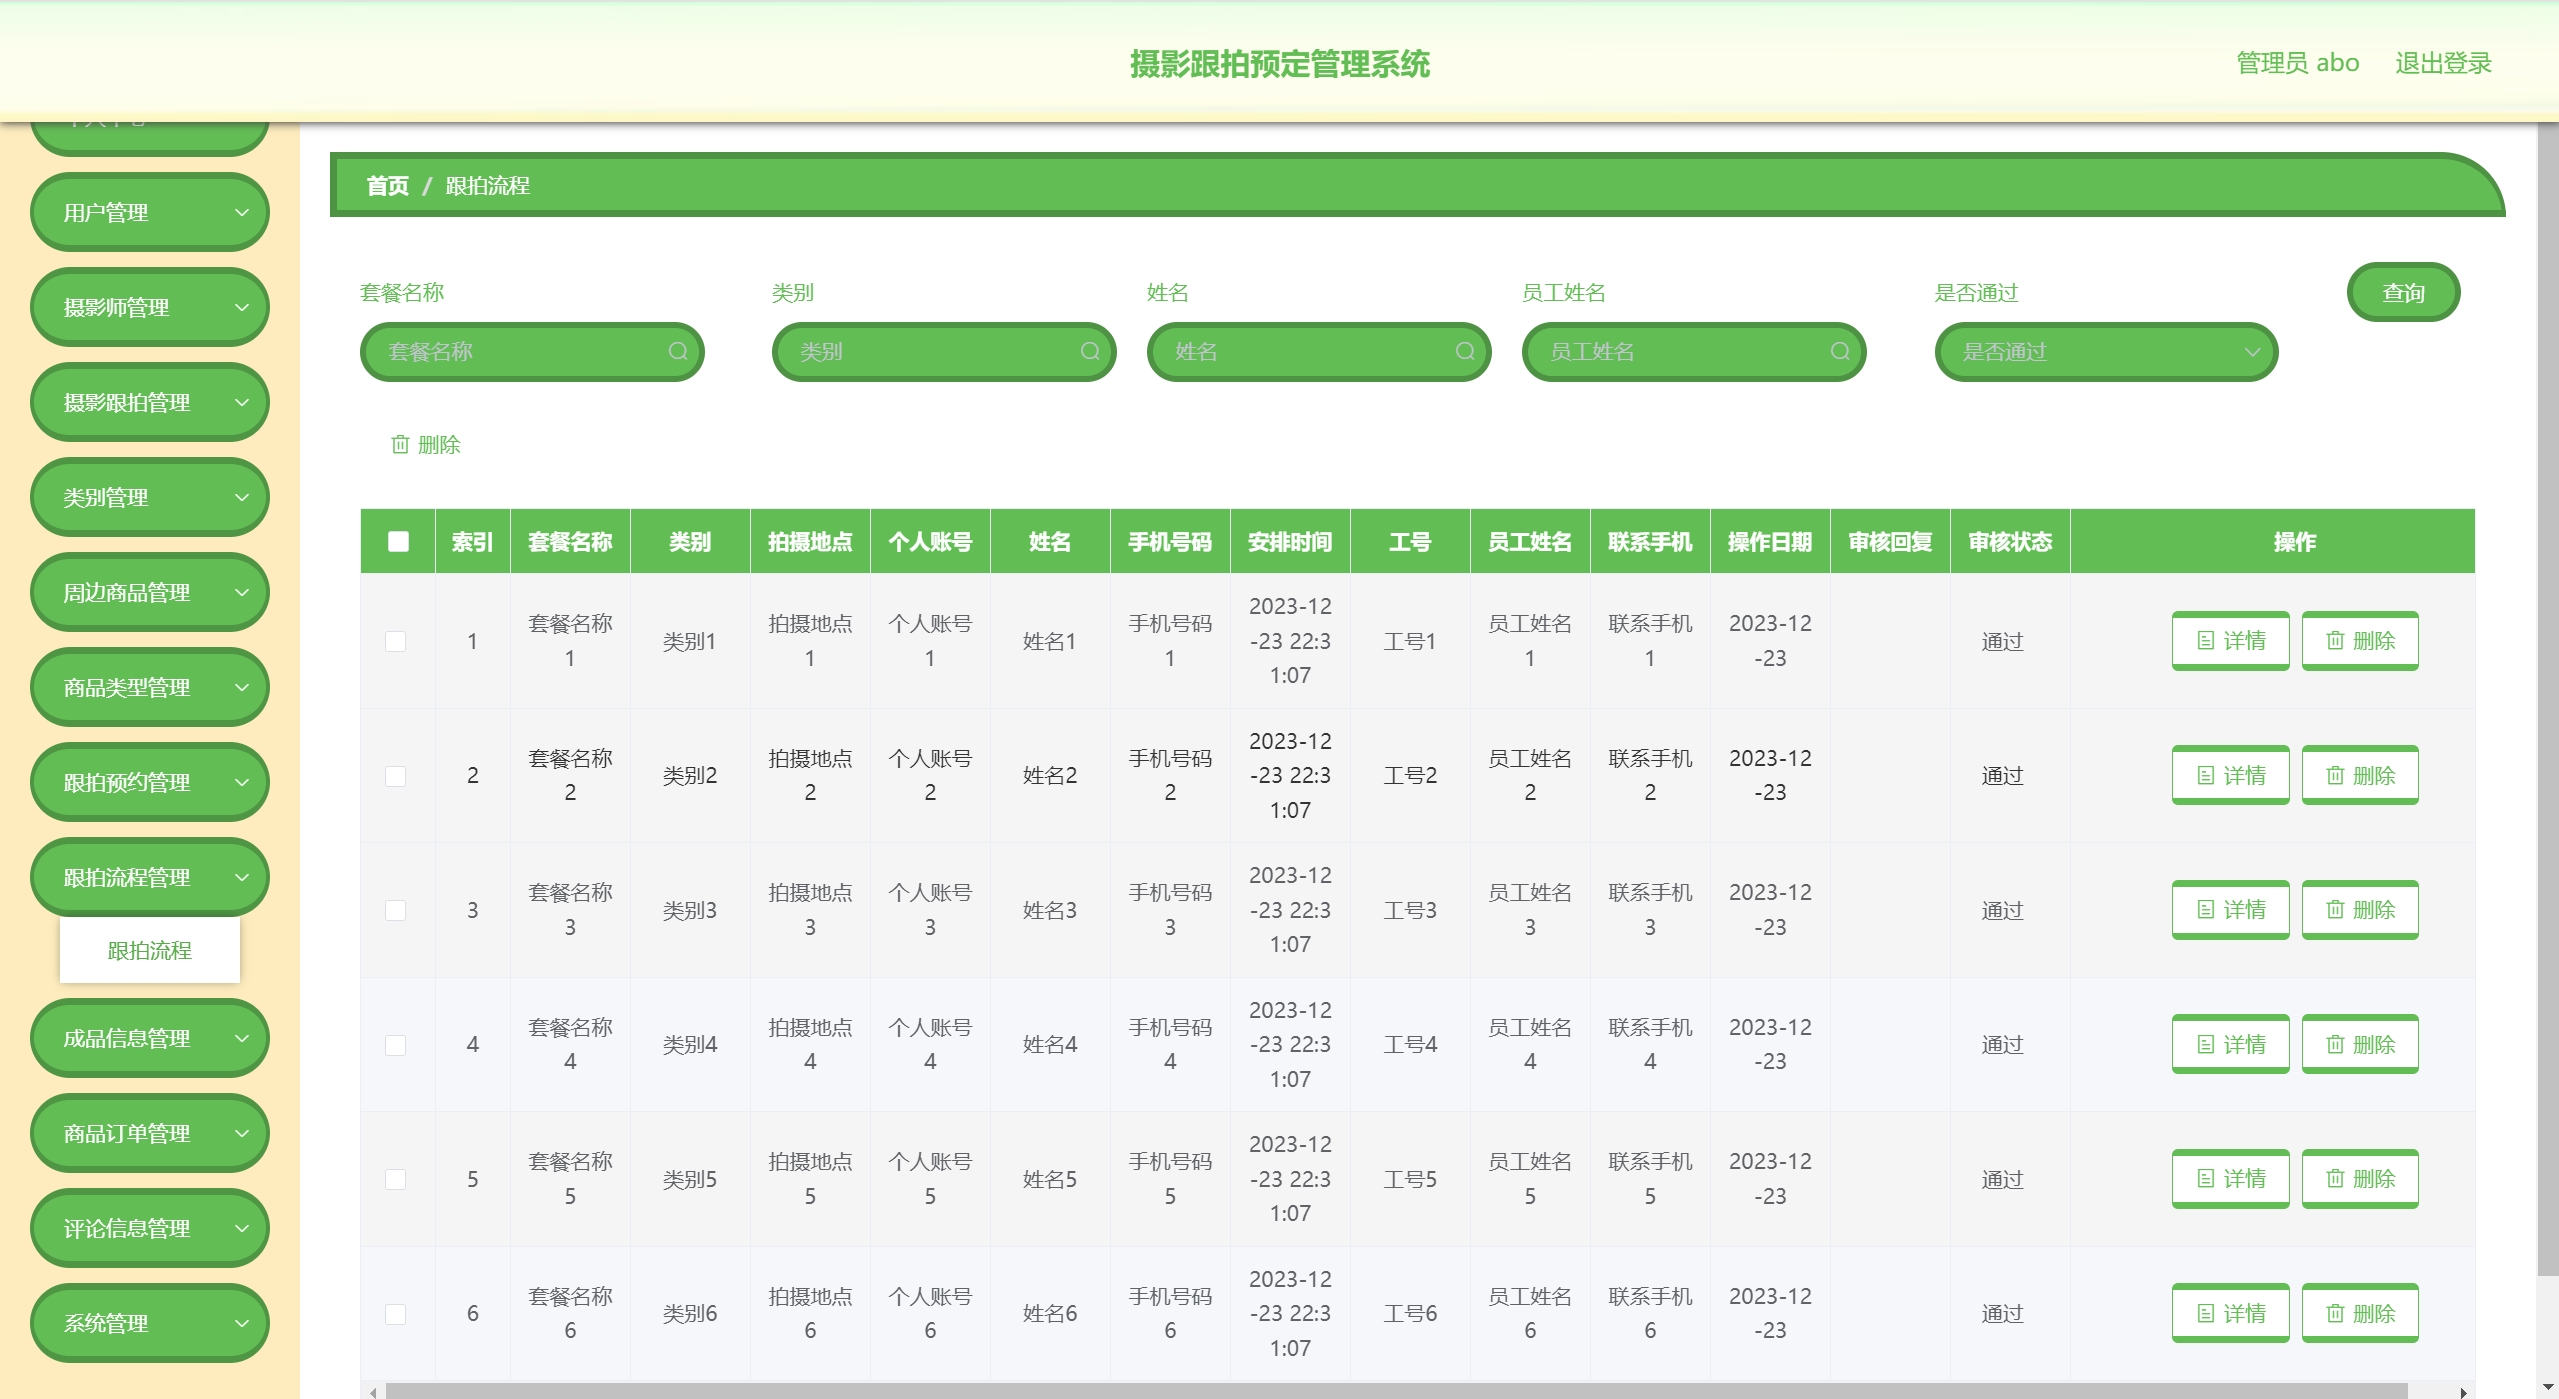Click search icon in 套餐名称 field
2559x1399 pixels.
click(678, 351)
